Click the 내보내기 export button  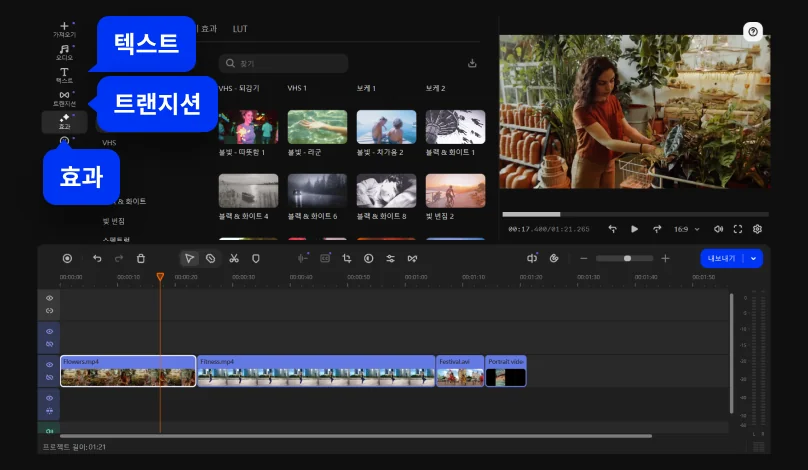point(722,258)
